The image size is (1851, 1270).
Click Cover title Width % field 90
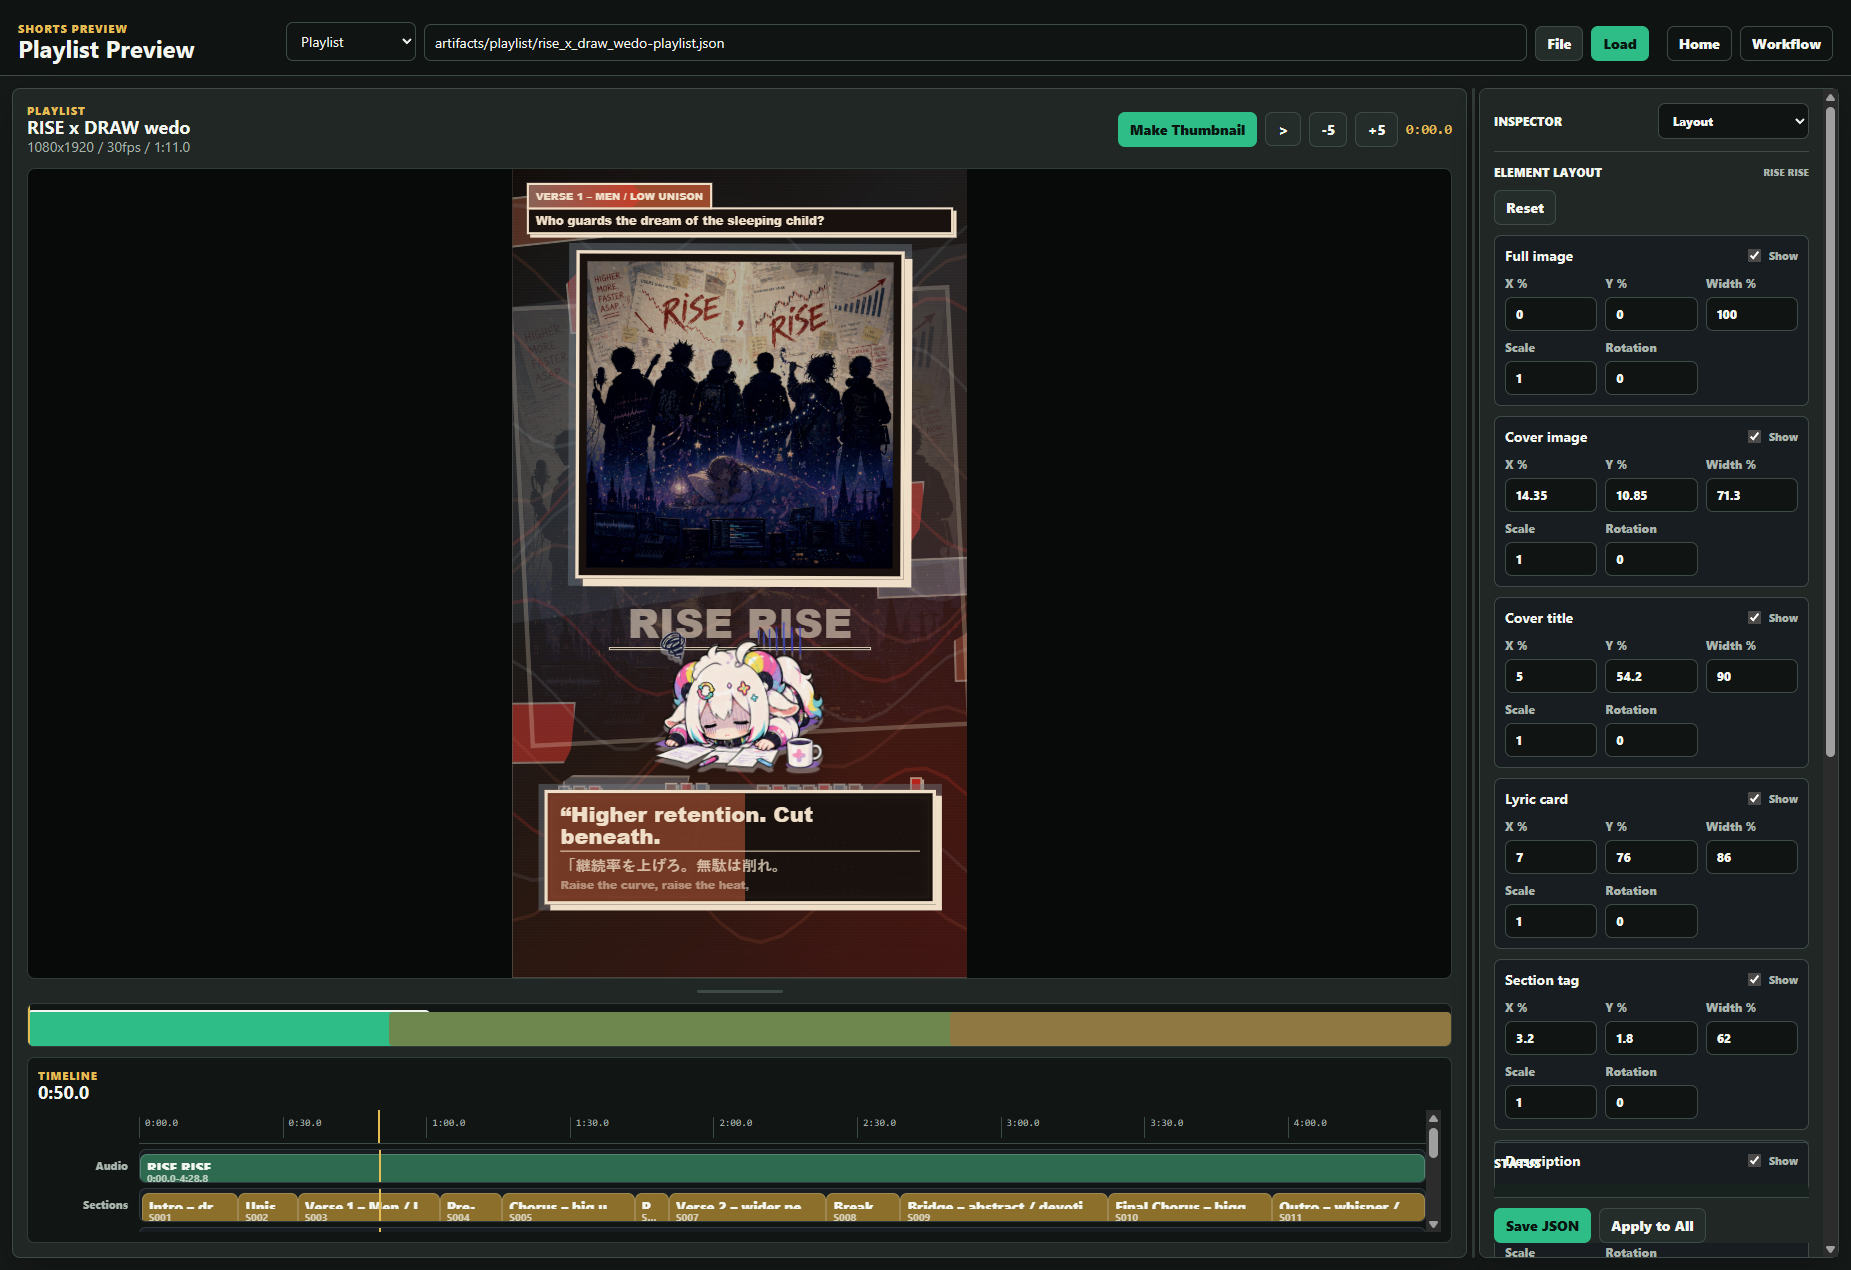click(1751, 676)
